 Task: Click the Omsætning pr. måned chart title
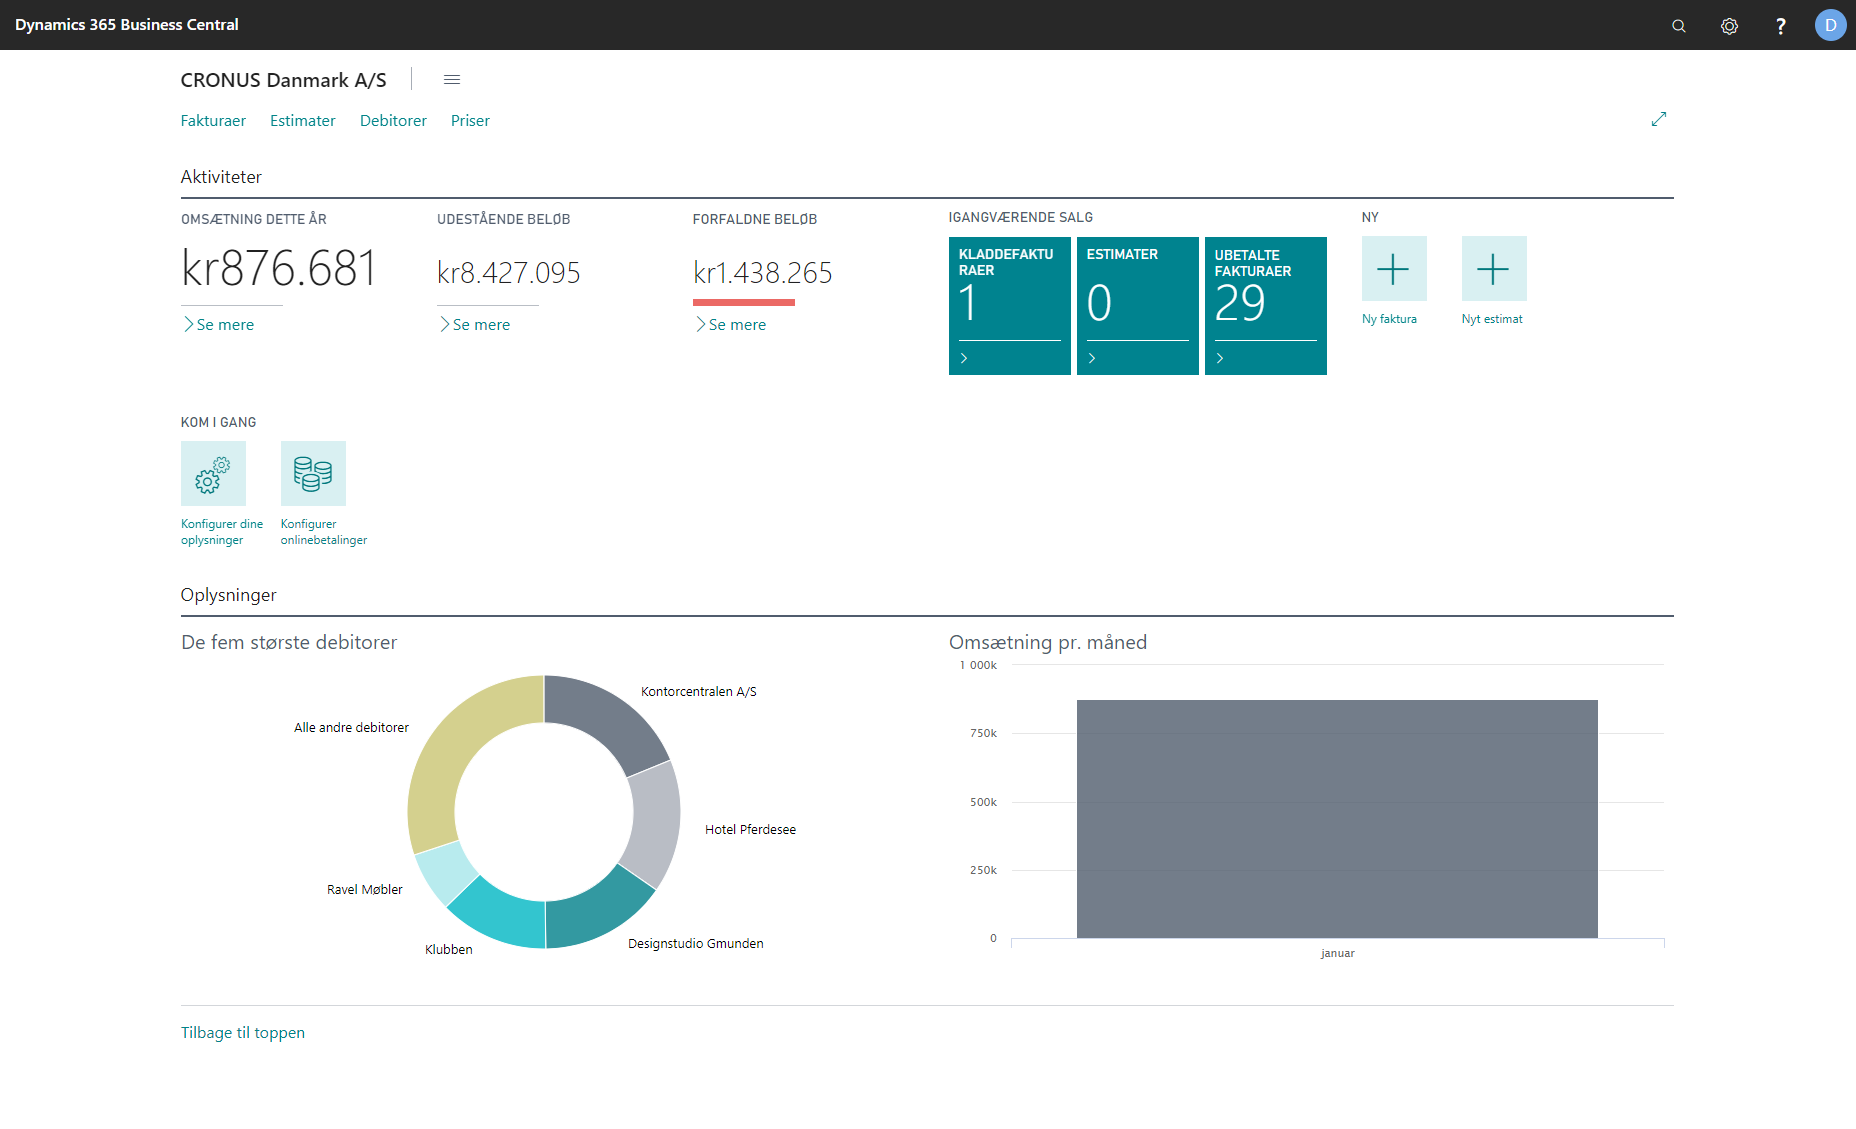(1048, 642)
